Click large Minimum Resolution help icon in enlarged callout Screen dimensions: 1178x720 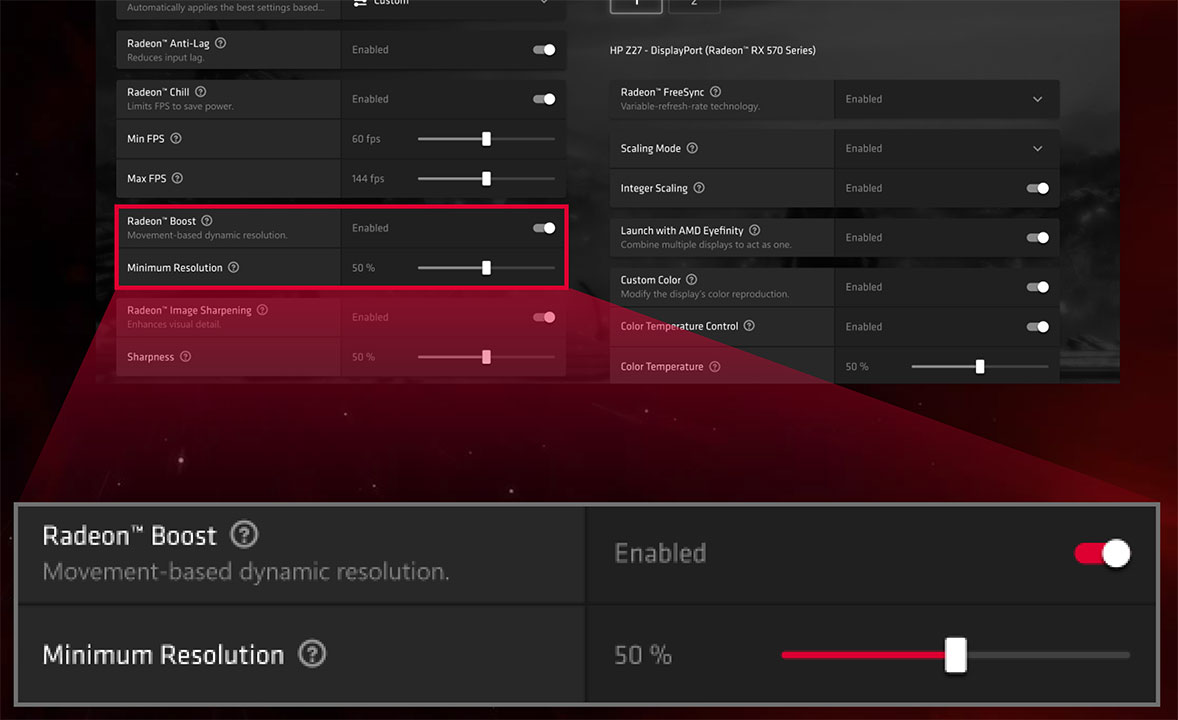(x=312, y=654)
